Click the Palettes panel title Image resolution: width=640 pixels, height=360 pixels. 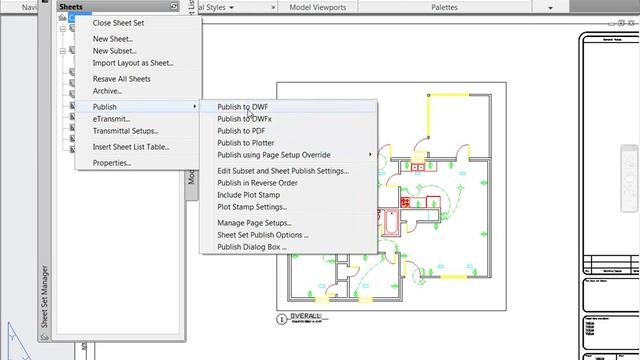pos(444,7)
